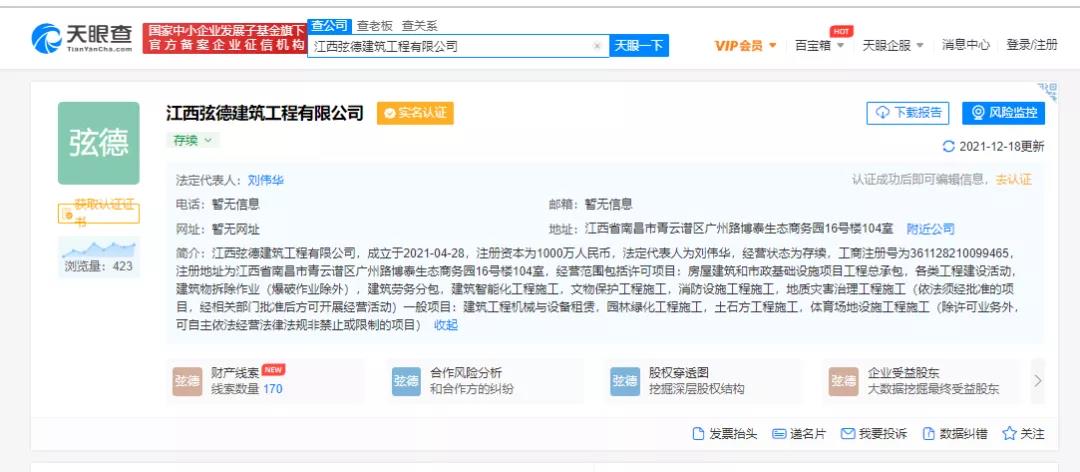
Task: Click the 送名片 send card icon
Action: 780,434
